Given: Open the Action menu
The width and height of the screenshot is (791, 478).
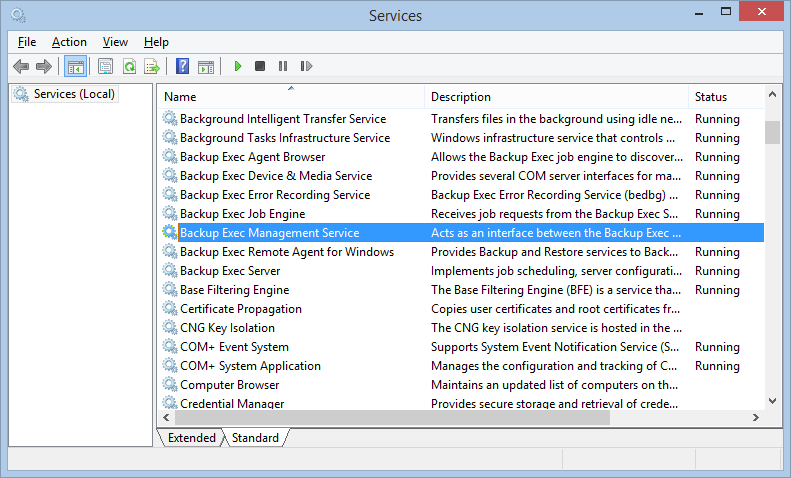Looking at the screenshot, I should (x=69, y=42).
